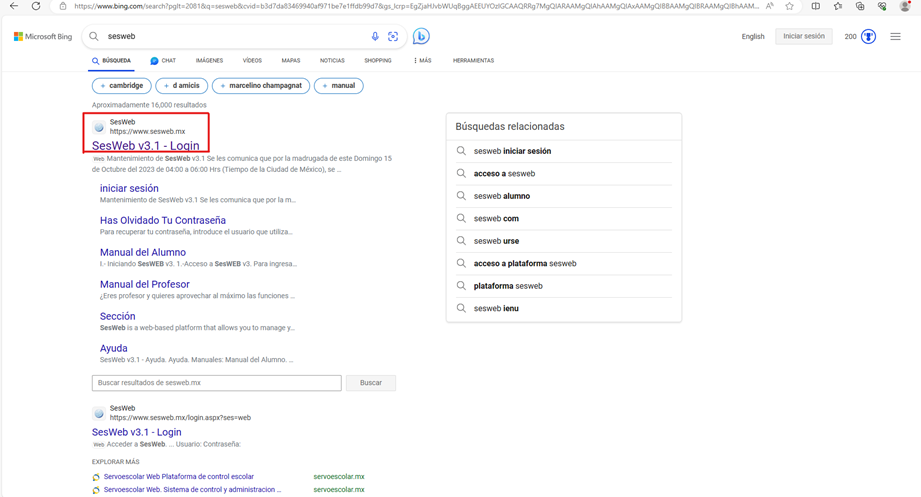Click the browser address bar URL
921x497 pixels.
416,6
